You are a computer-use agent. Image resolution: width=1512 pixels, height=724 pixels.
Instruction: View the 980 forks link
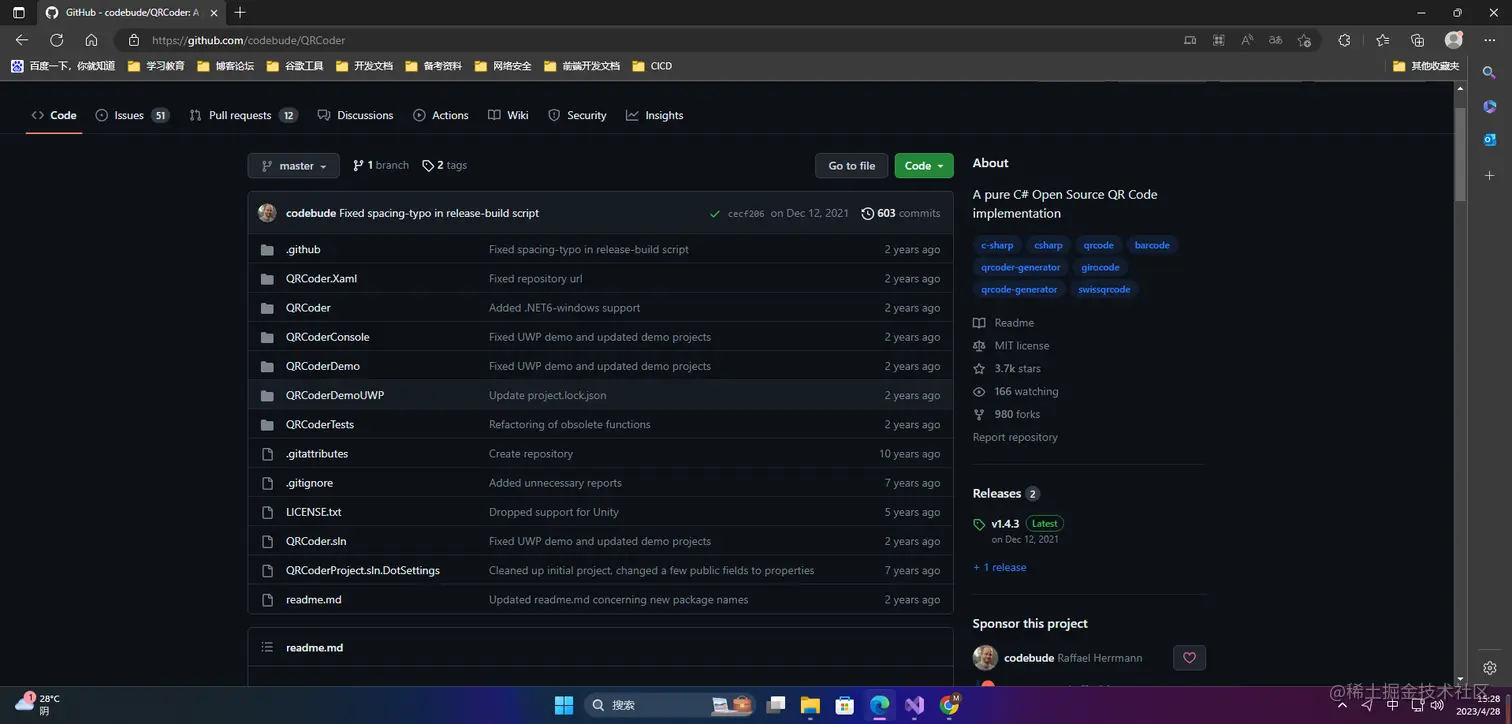click(1007, 414)
